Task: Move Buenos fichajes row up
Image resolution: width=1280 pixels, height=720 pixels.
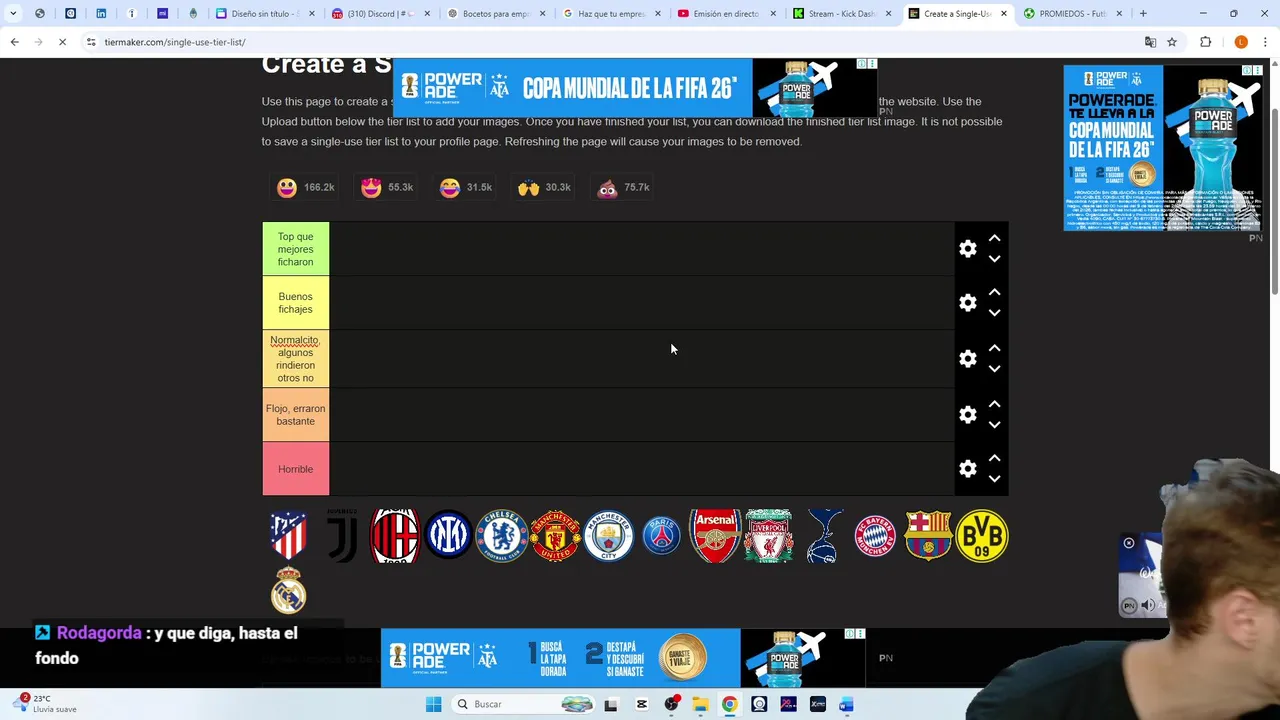Action: [x=994, y=293]
